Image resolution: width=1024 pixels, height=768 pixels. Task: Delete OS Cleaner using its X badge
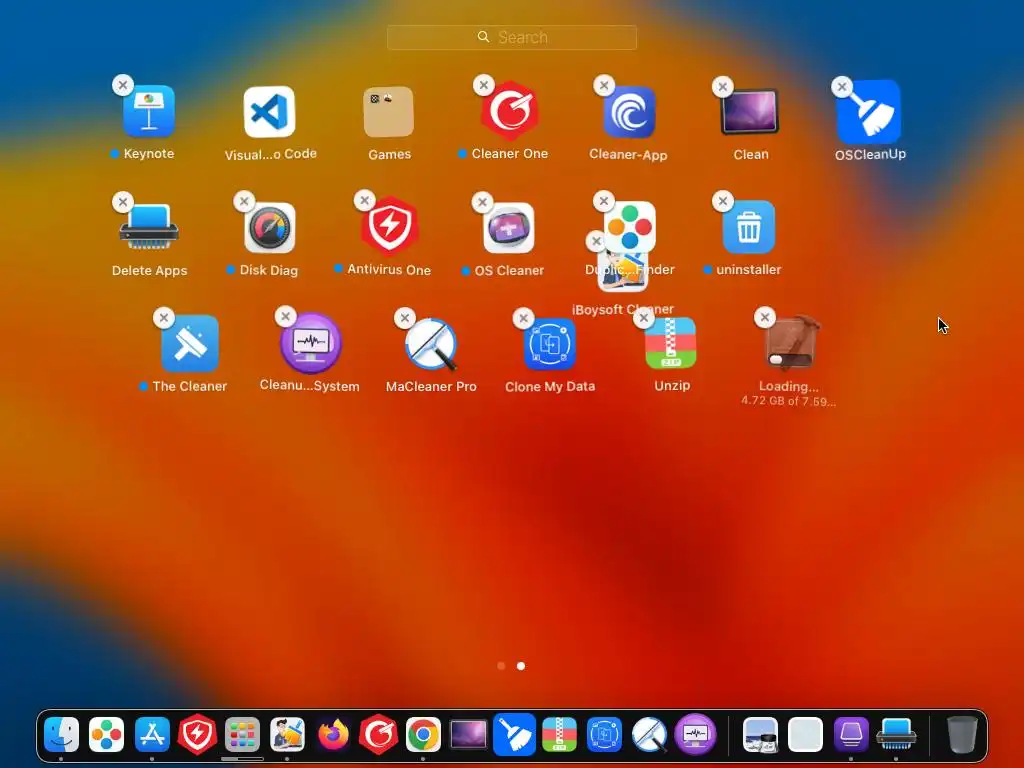(482, 202)
